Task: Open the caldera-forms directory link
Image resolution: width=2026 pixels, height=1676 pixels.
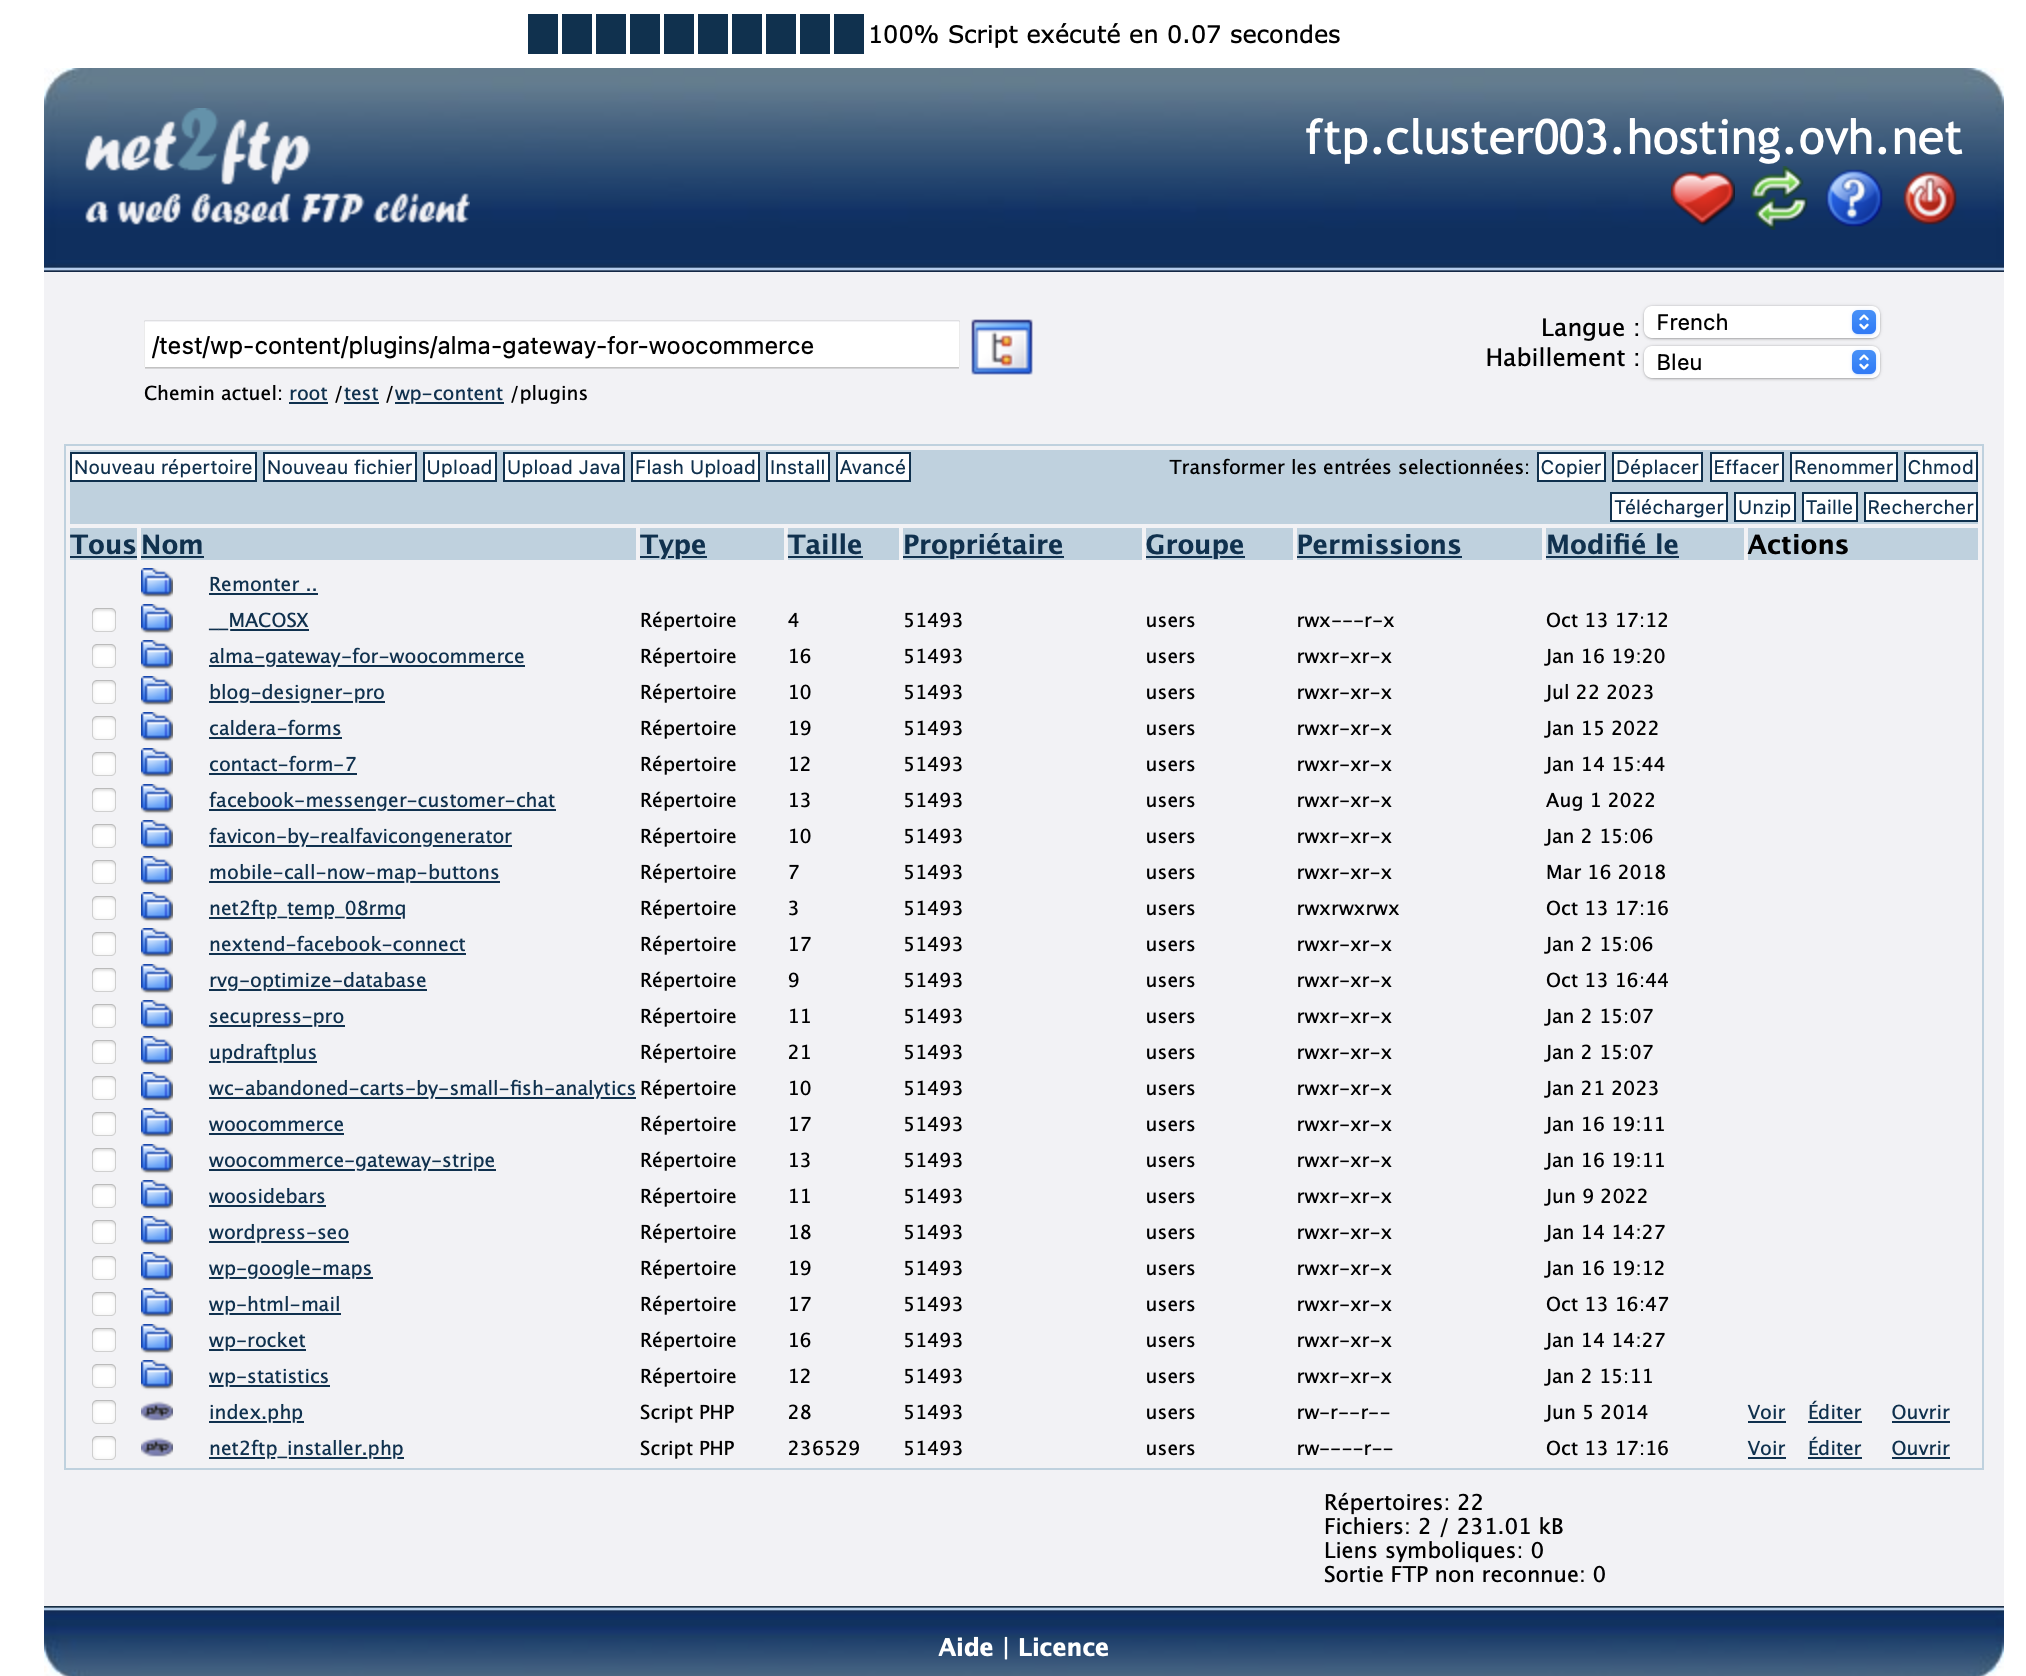Action: (275, 728)
